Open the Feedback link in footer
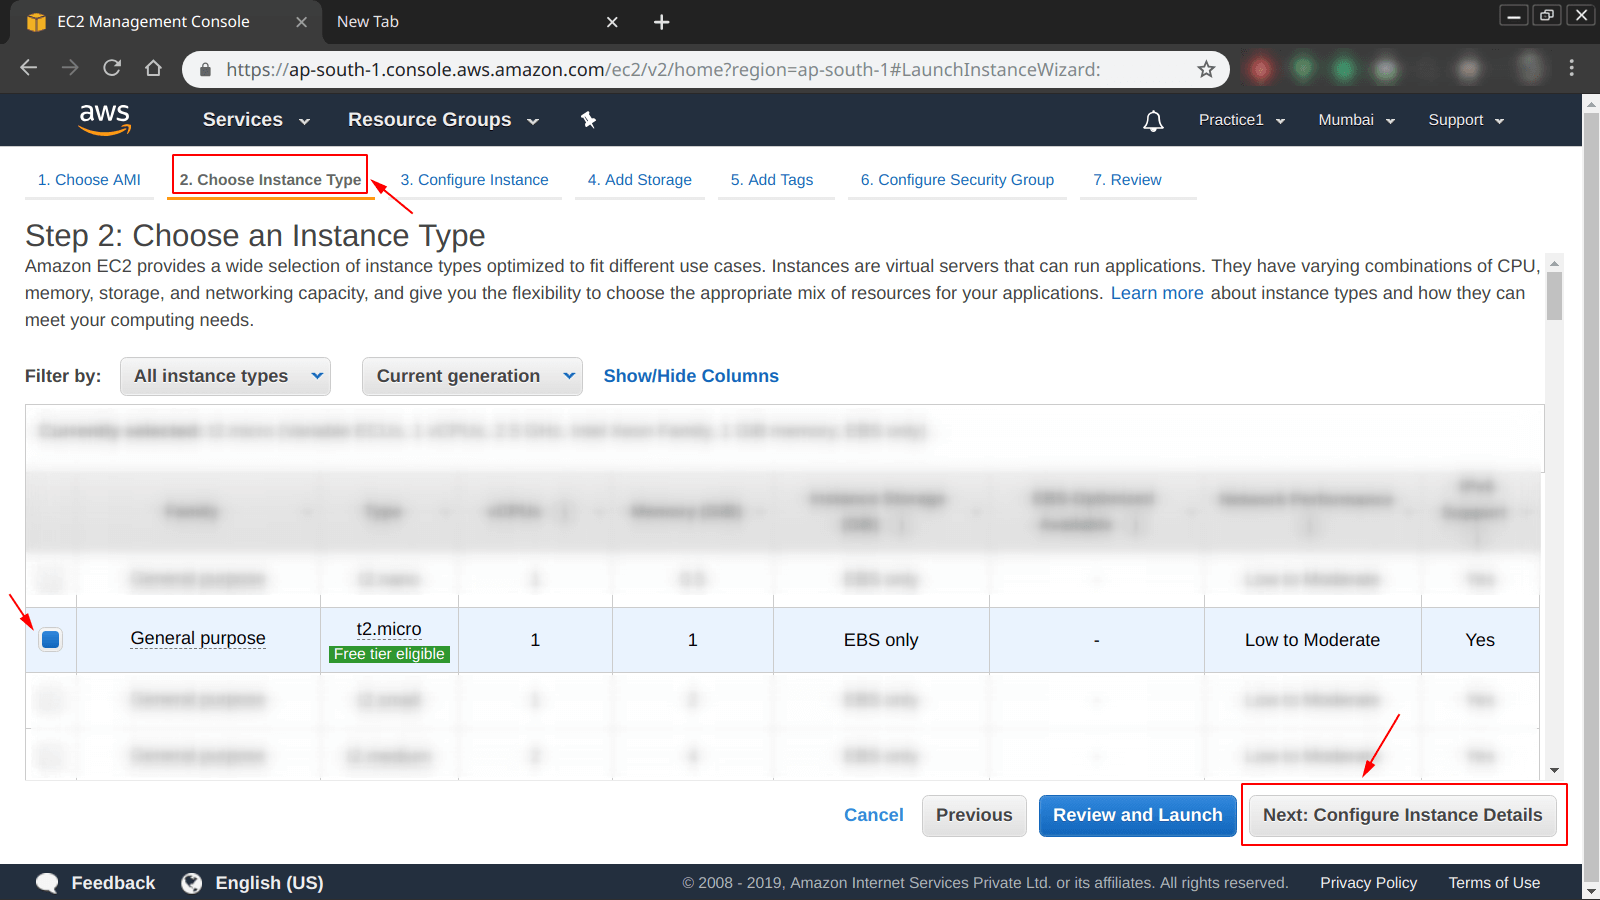Screen dimensions: 1600x900 (x=113, y=883)
